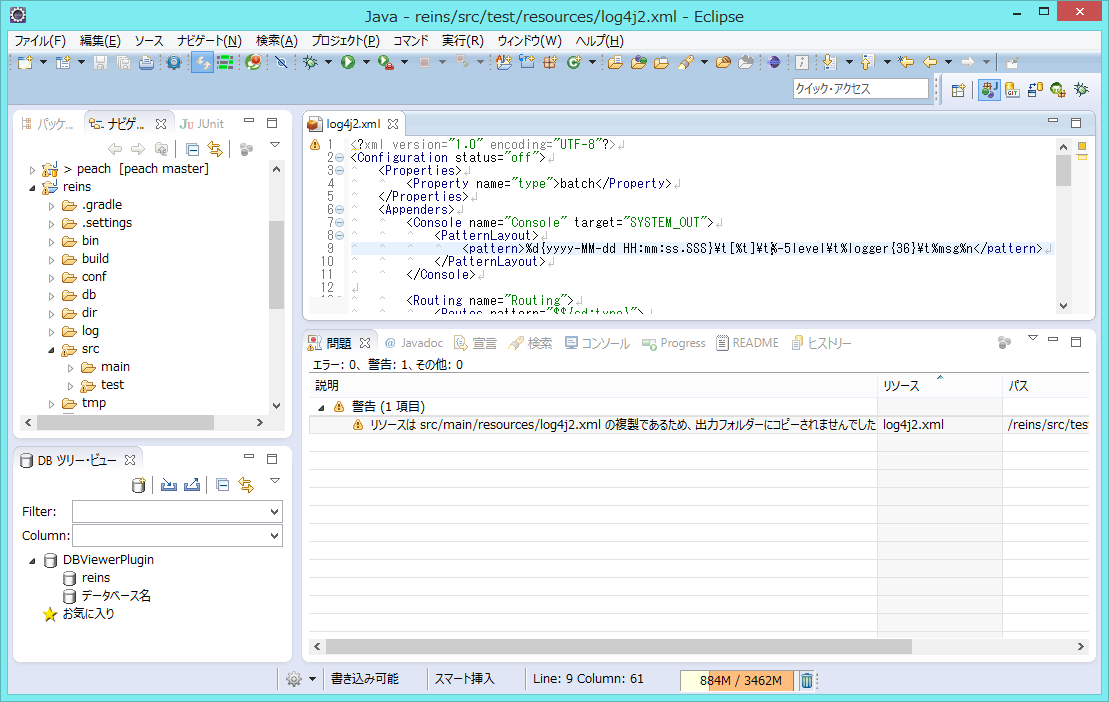This screenshot has height=702, width=1109.
Task: Start debugging with the Debug icon
Action: pyautogui.click(x=310, y=61)
